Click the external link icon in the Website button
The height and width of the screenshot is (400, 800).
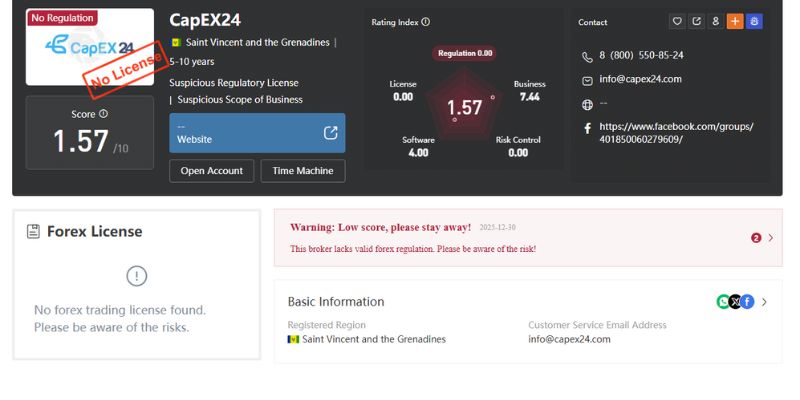(x=331, y=133)
